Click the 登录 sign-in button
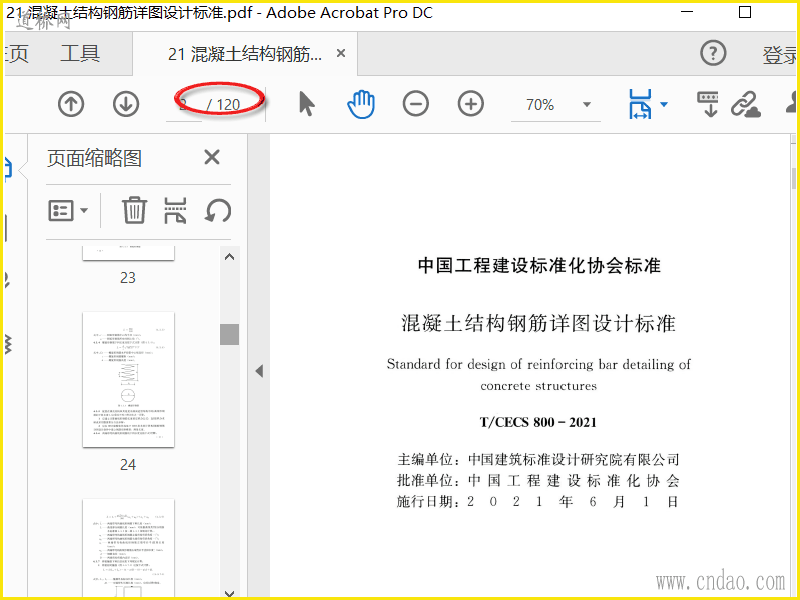Image resolution: width=800 pixels, height=600 pixels. (x=780, y=55)
